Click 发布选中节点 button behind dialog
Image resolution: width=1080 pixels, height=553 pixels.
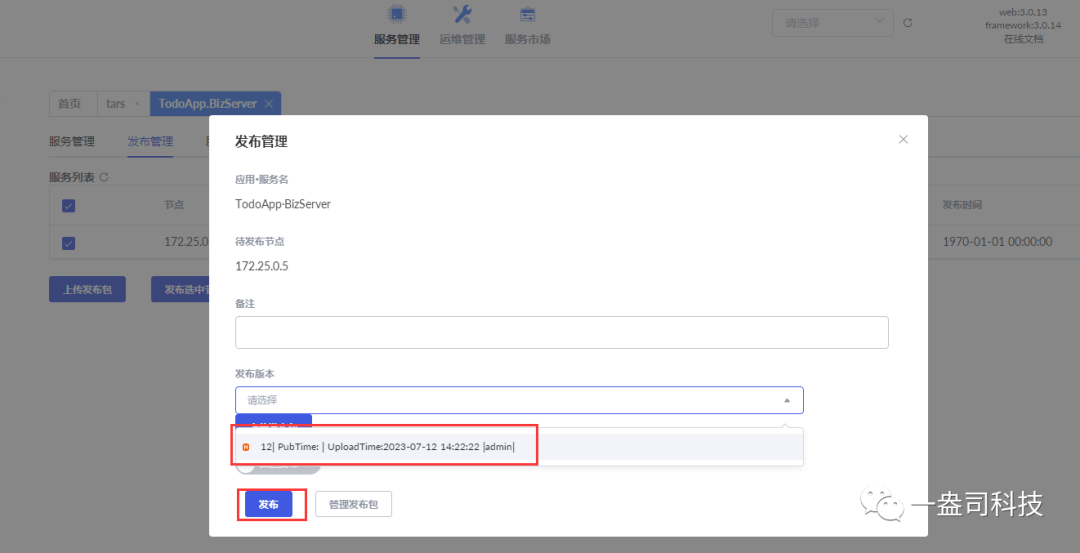tap(180, 289)
